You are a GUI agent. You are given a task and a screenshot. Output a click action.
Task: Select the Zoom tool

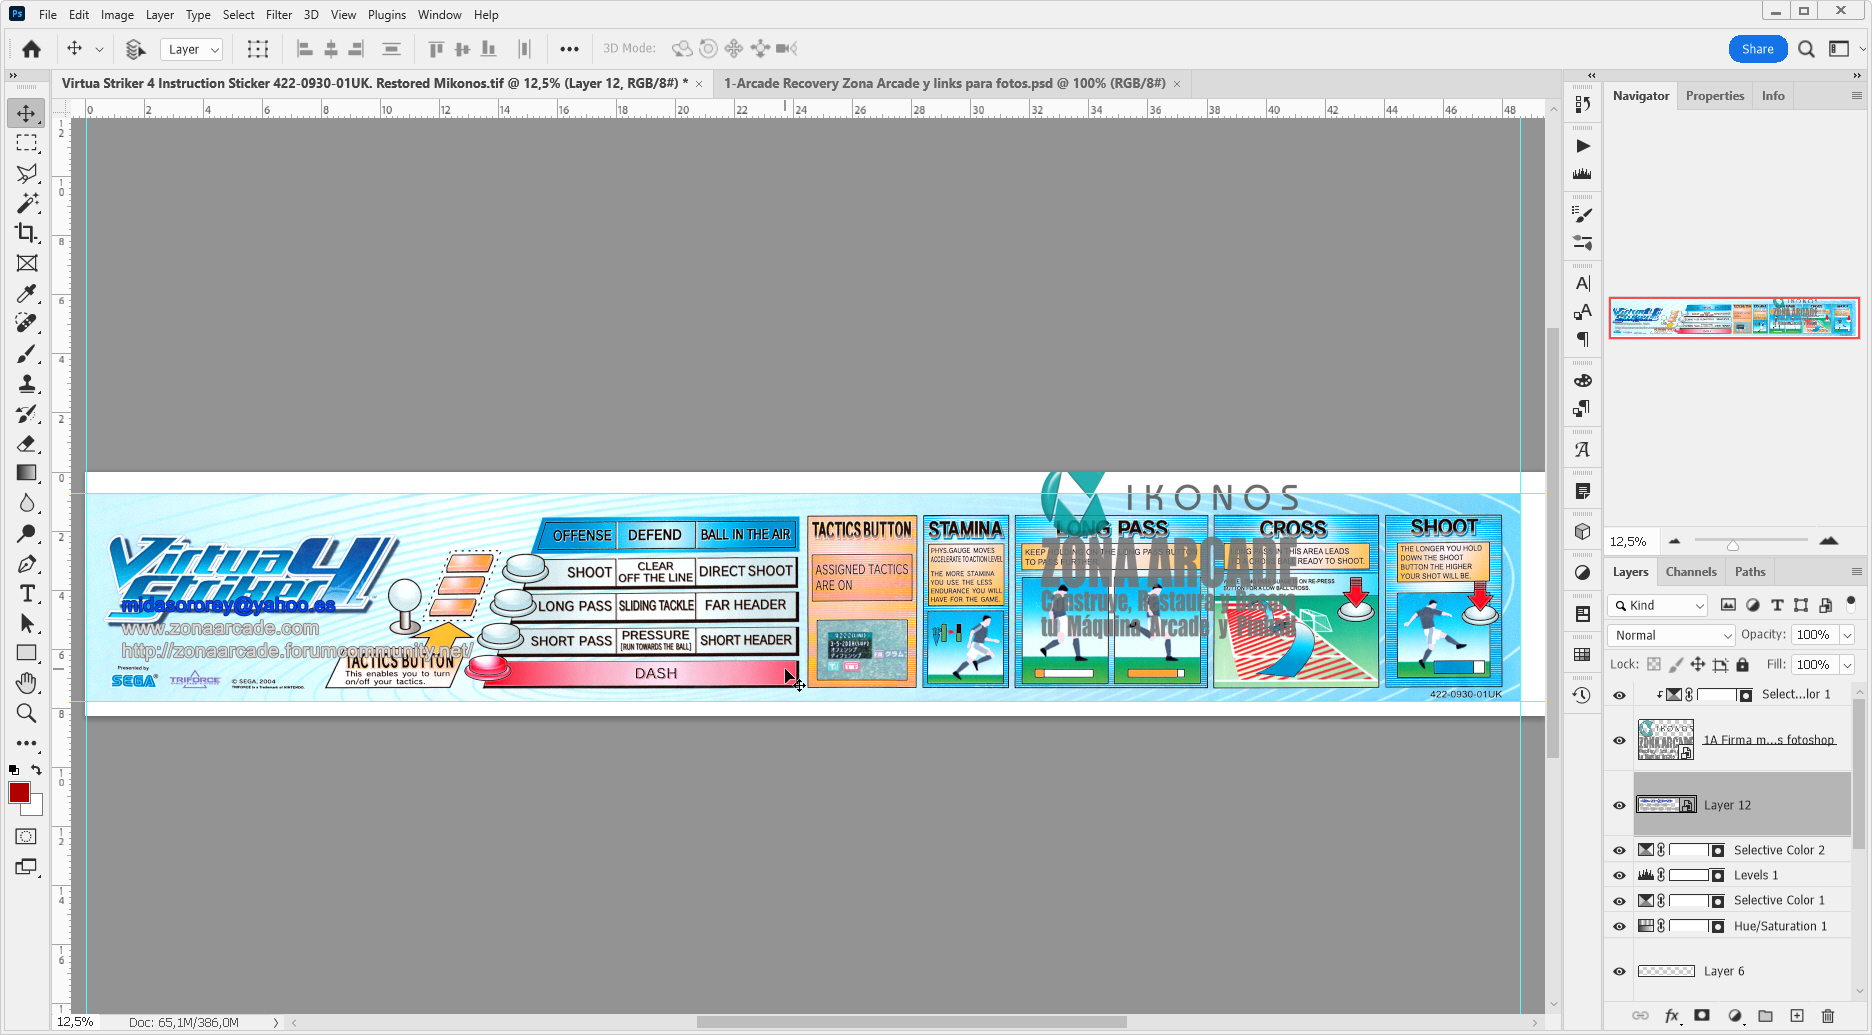[27, 713]
